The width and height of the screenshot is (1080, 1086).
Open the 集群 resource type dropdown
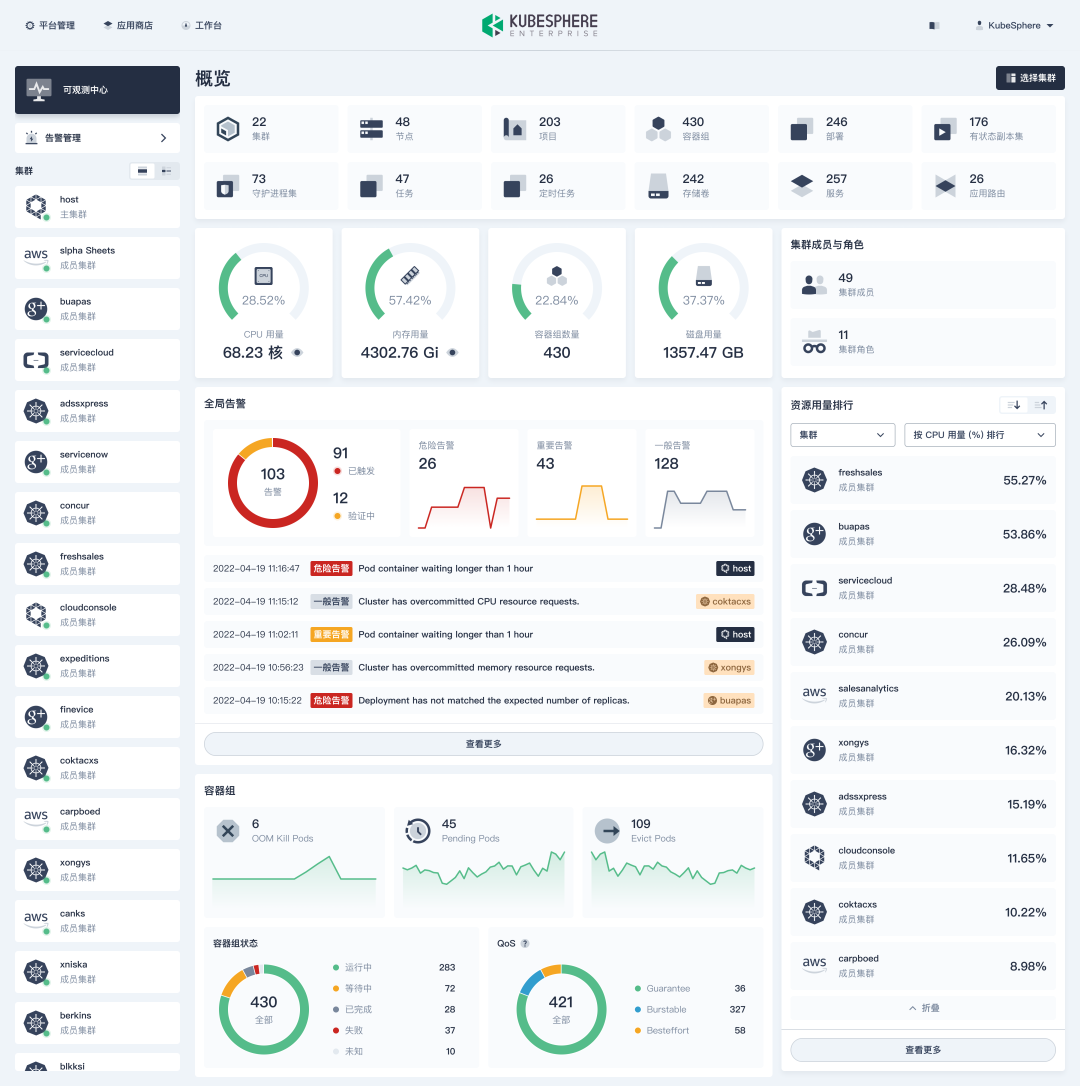[x=842, y=435]
